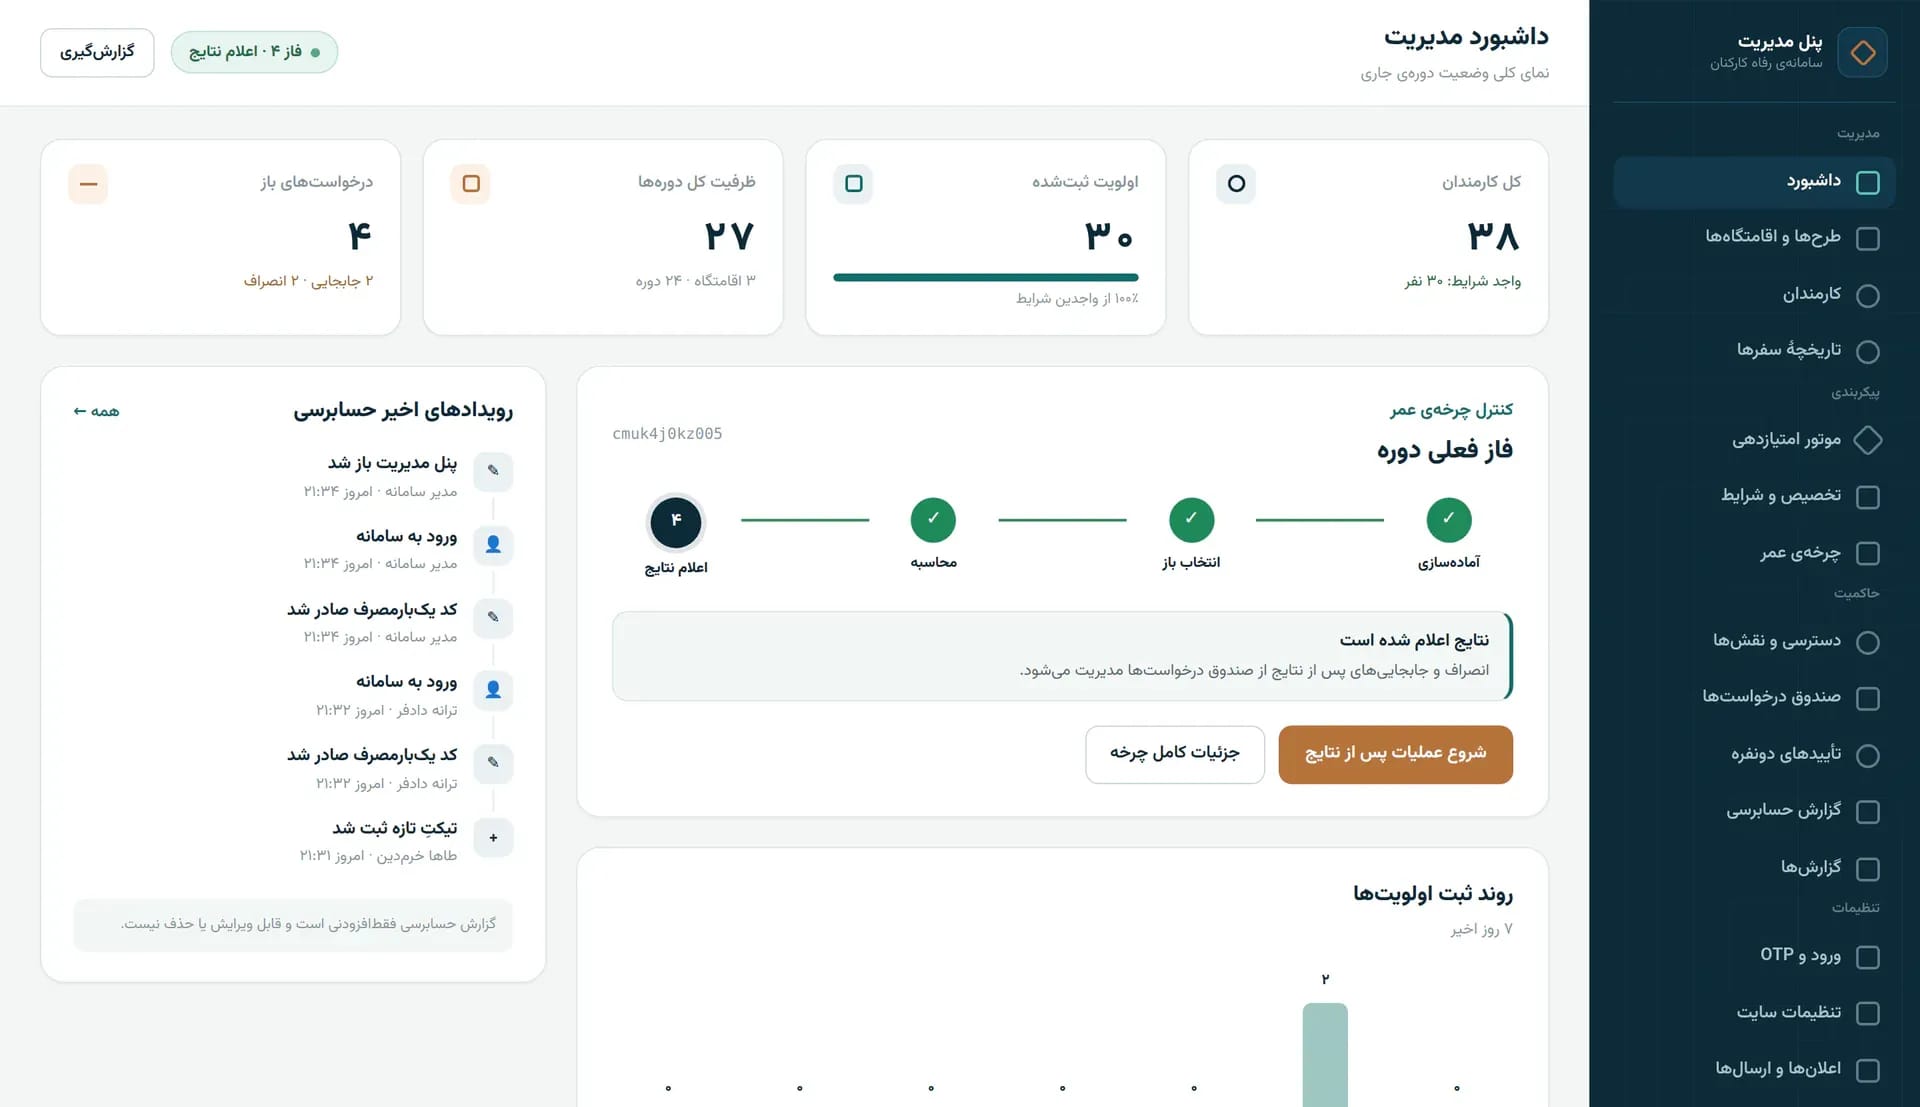Select the اعلام نتایج step number four circle

point(676,522)
